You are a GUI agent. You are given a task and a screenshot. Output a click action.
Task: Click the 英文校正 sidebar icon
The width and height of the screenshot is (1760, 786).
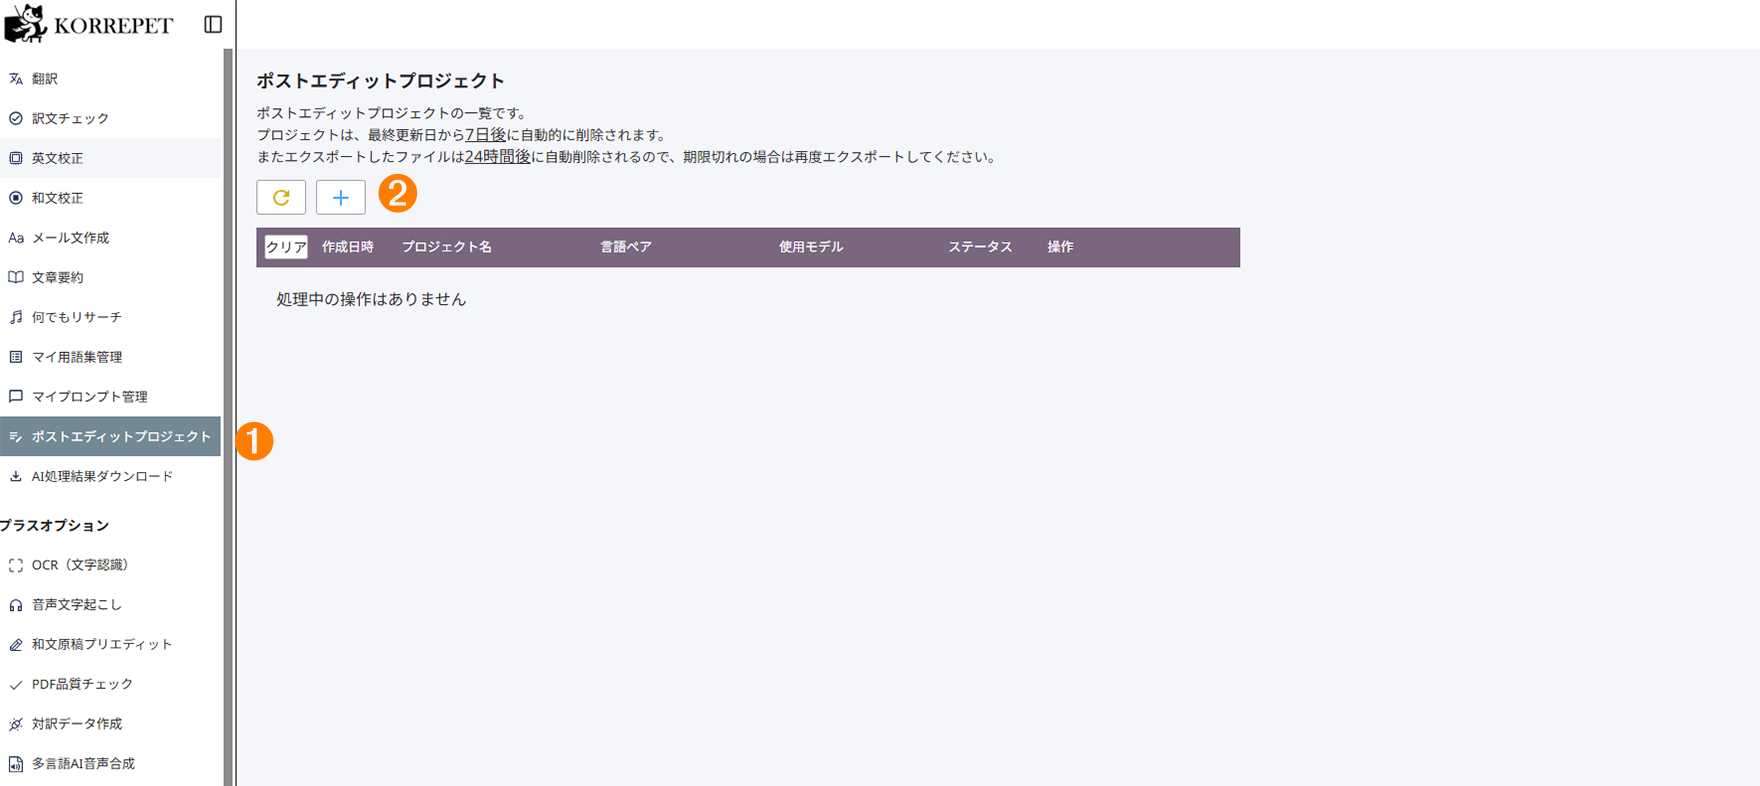pyautogui.click(x=16, y=158)
